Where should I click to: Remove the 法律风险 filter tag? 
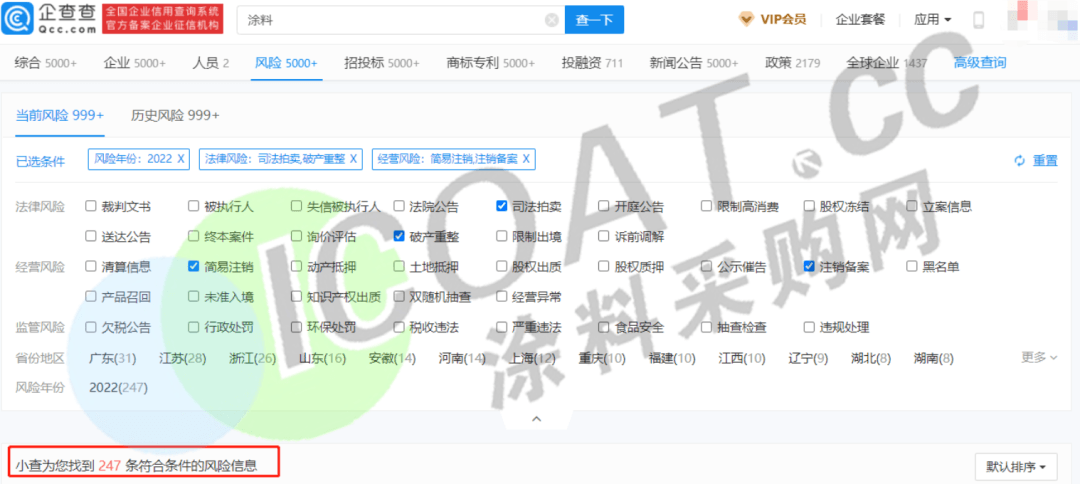(354, 159)
